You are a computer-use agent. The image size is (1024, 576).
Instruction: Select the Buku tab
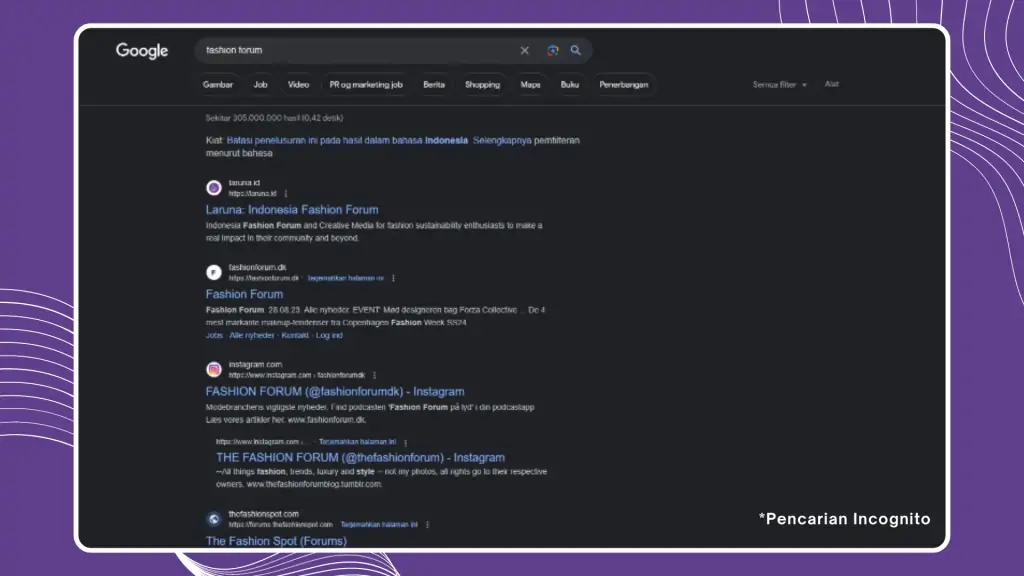(x=569, y=85)
